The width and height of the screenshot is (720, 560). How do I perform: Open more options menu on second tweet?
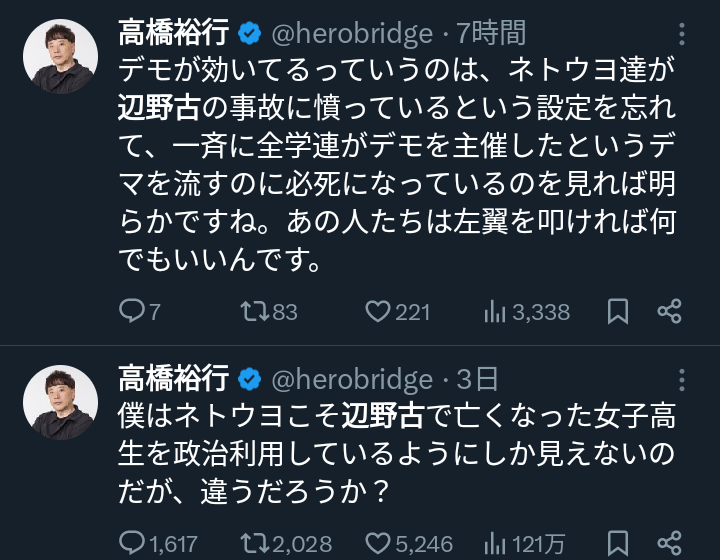[681, 379]
